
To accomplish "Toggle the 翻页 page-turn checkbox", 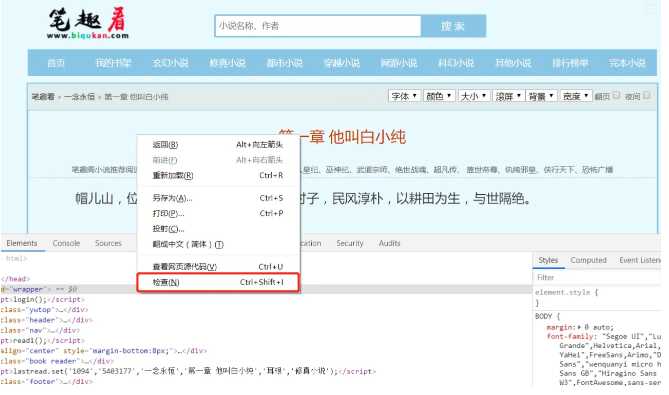I will point(616,95).
